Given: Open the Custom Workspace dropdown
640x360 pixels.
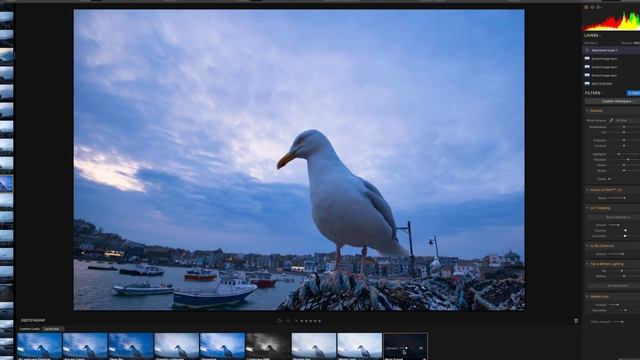Looking at the screenshot, I should [612, 101].
